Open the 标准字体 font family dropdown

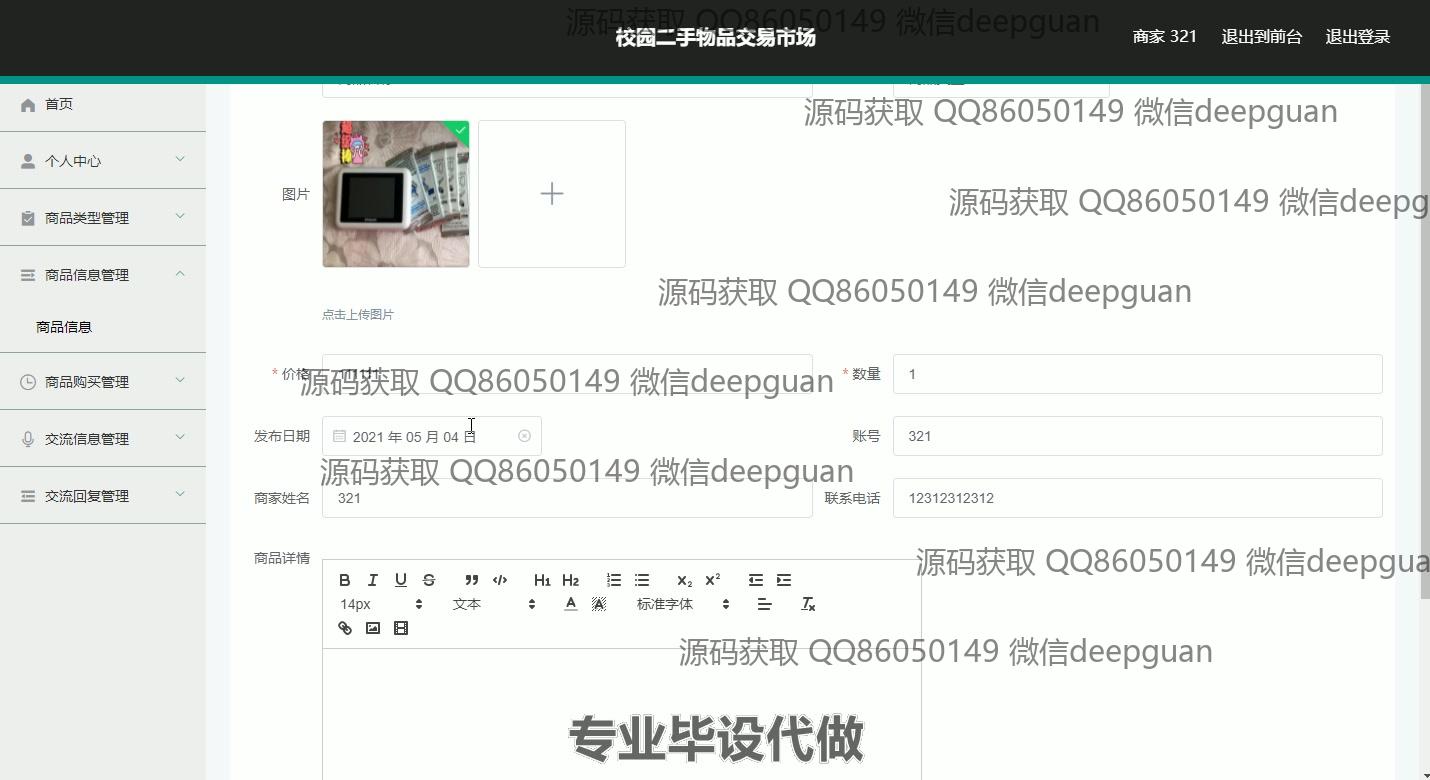pos(683,604)
